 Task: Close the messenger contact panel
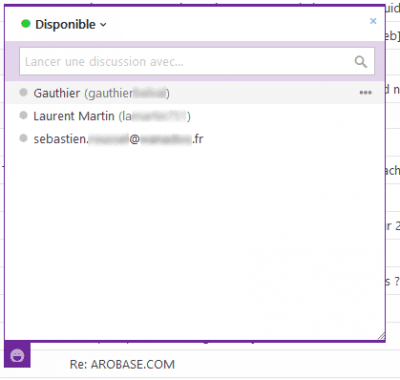[373, 21]
